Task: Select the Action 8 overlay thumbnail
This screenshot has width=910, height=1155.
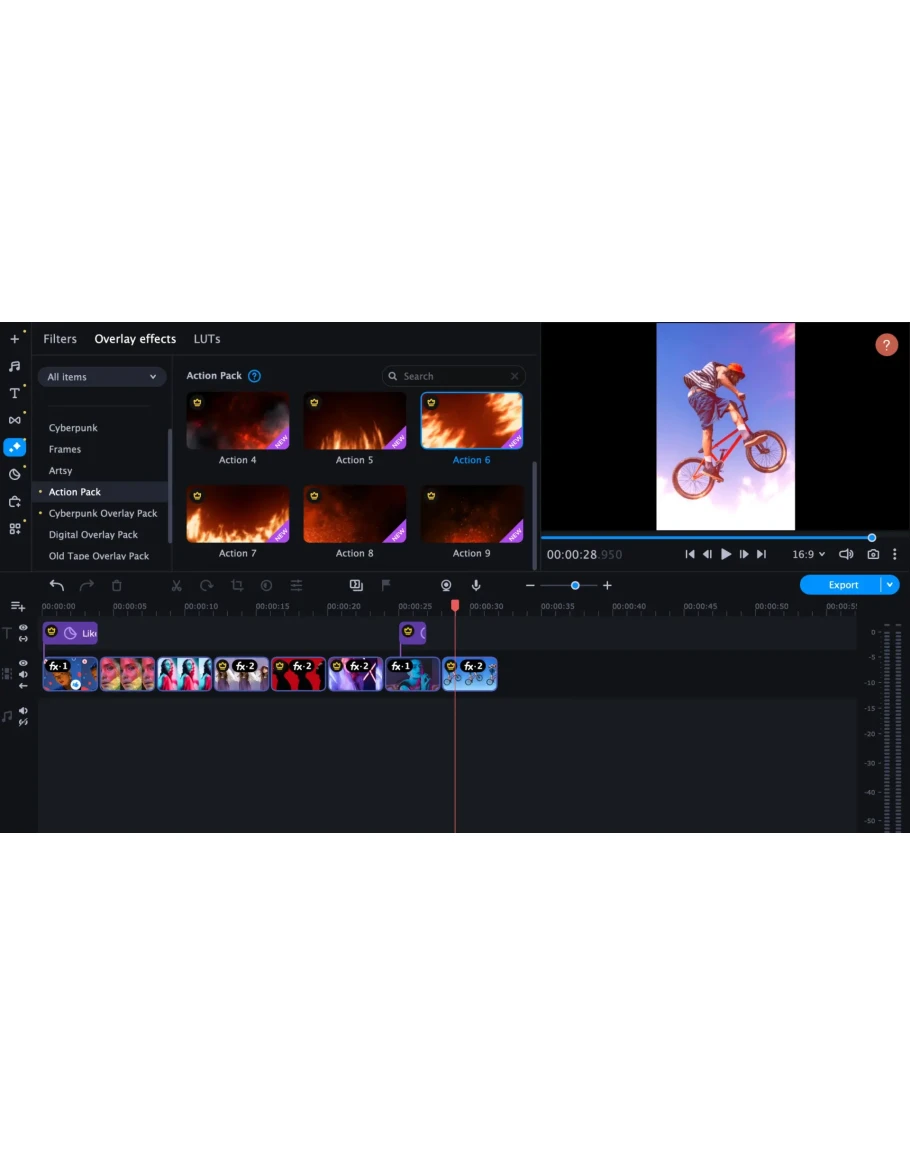Action: tap(355, 514)
